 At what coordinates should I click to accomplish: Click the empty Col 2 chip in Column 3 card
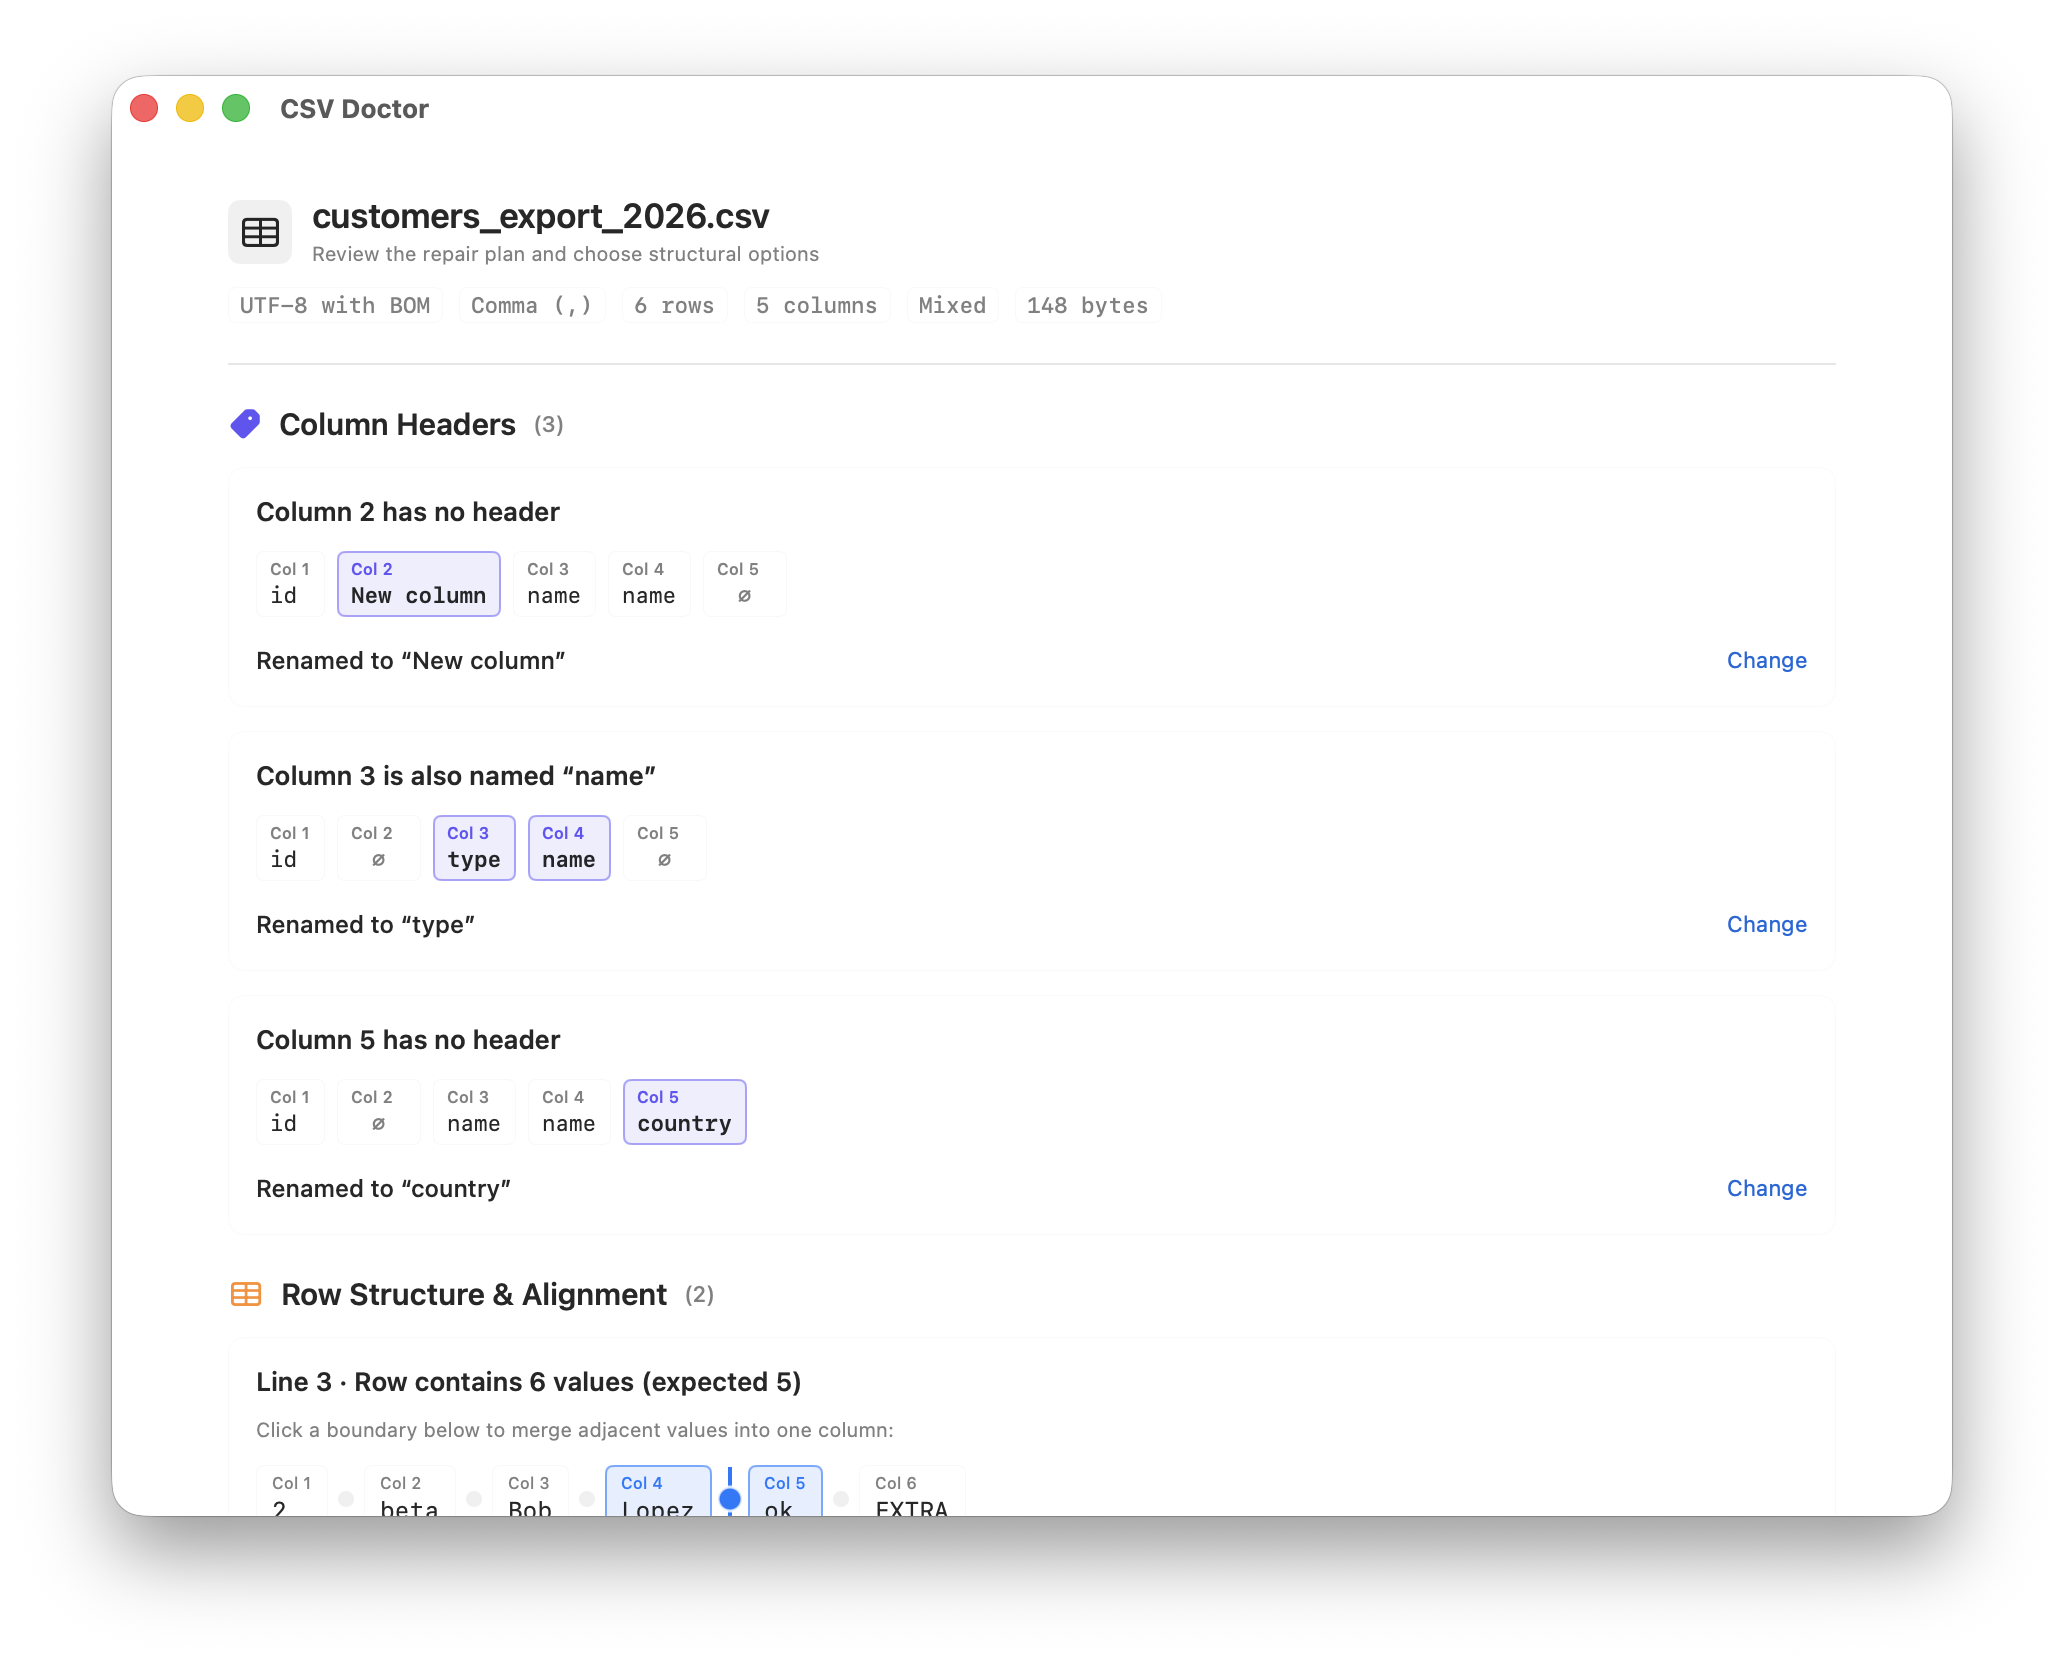point(378,848)
